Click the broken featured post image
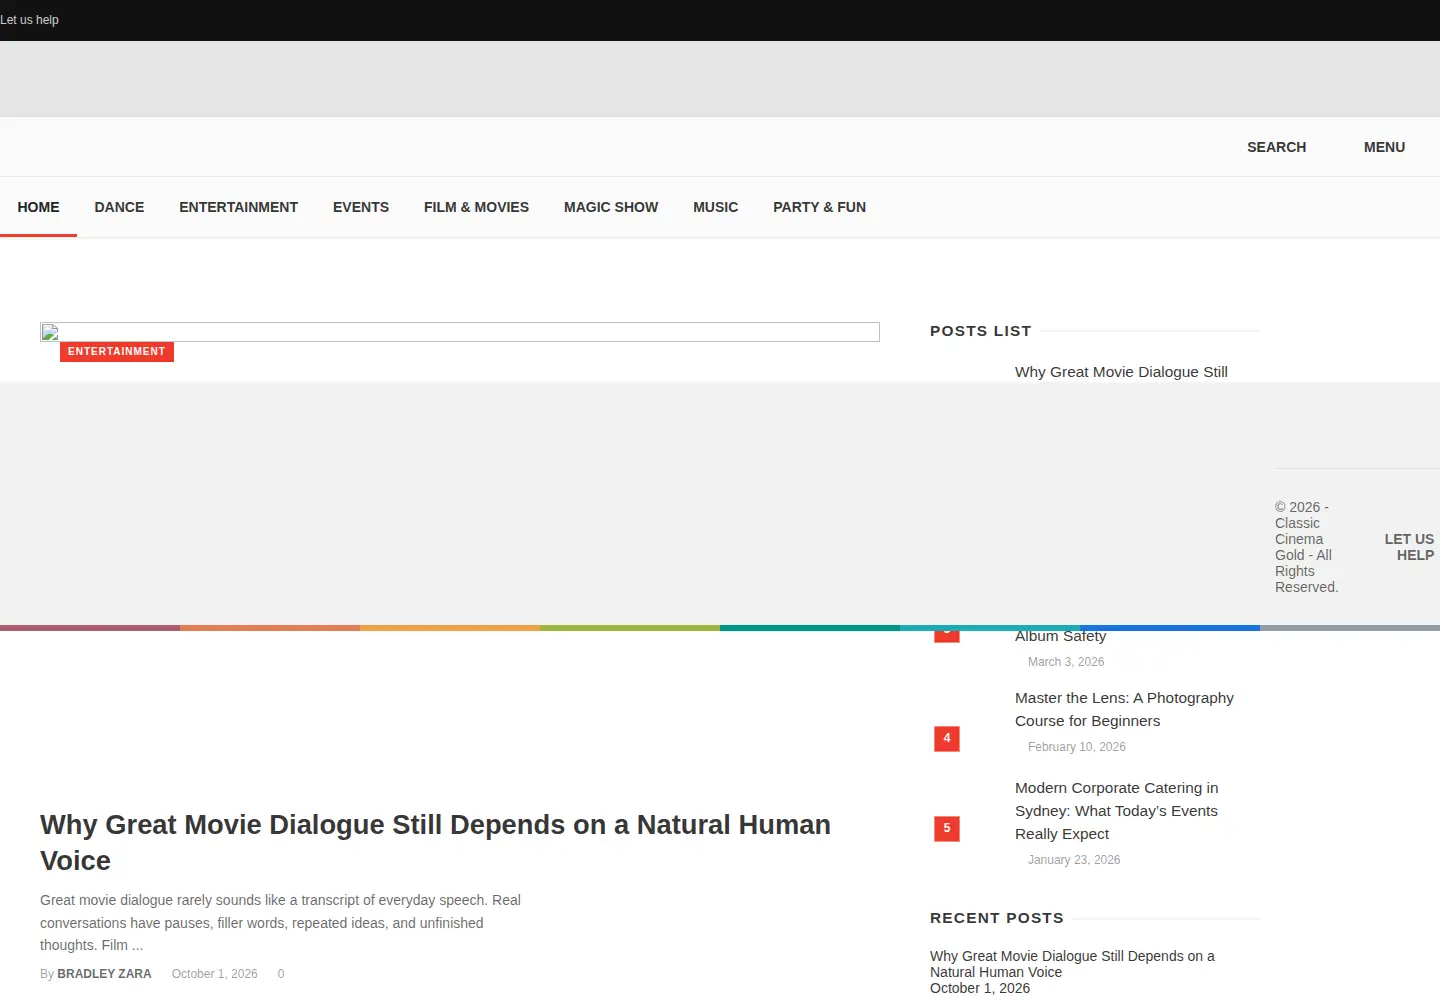 click(460, 332)
